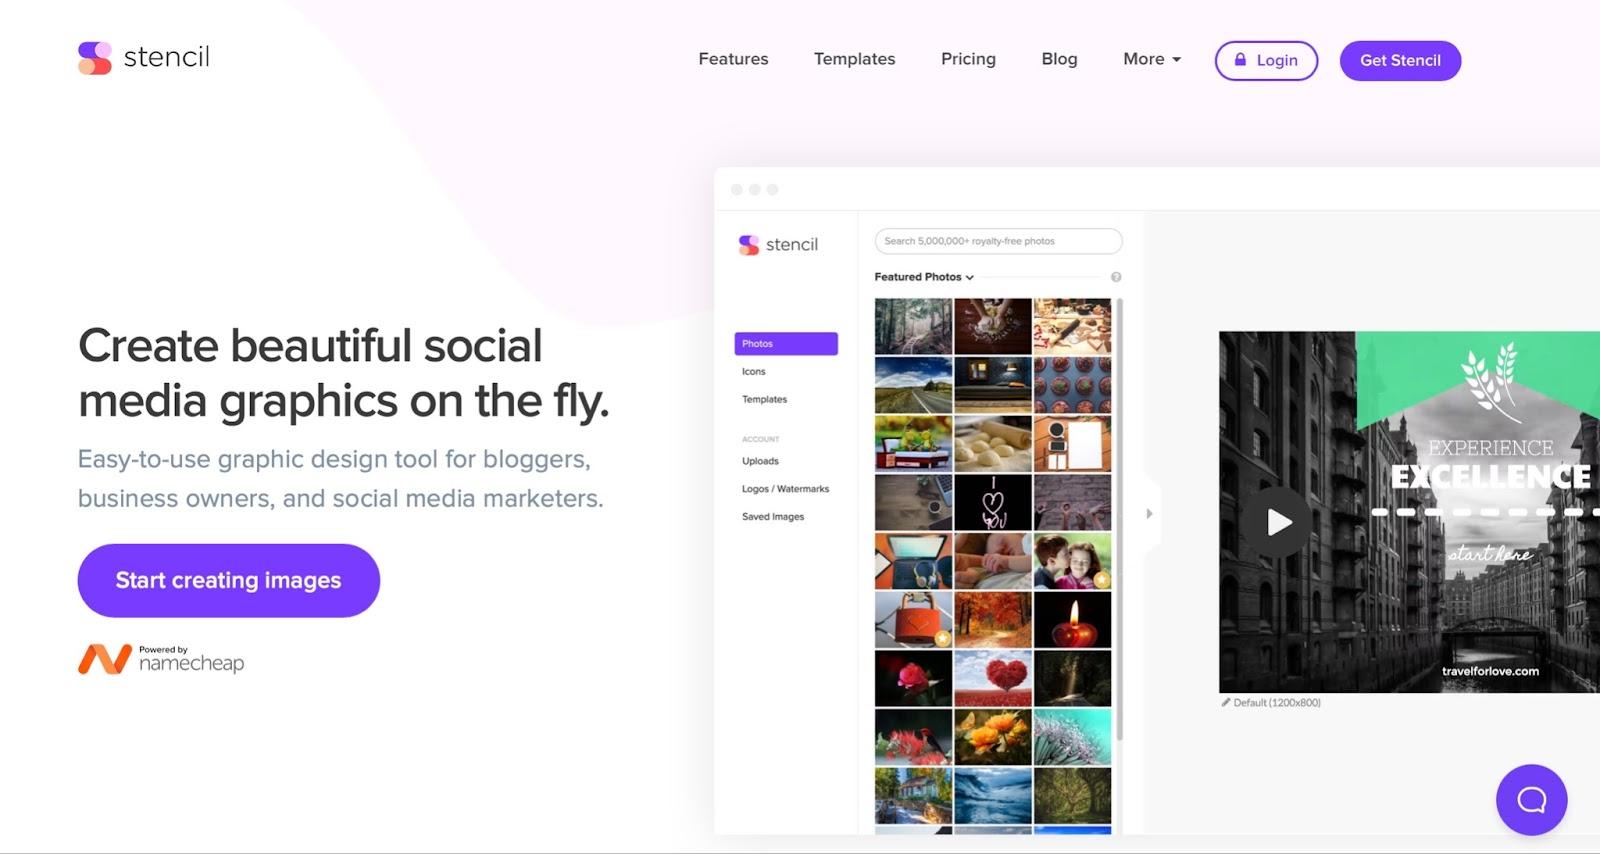Click the travelforlove.com text on canvas

pyautogui.click(x=1490, y=671)
